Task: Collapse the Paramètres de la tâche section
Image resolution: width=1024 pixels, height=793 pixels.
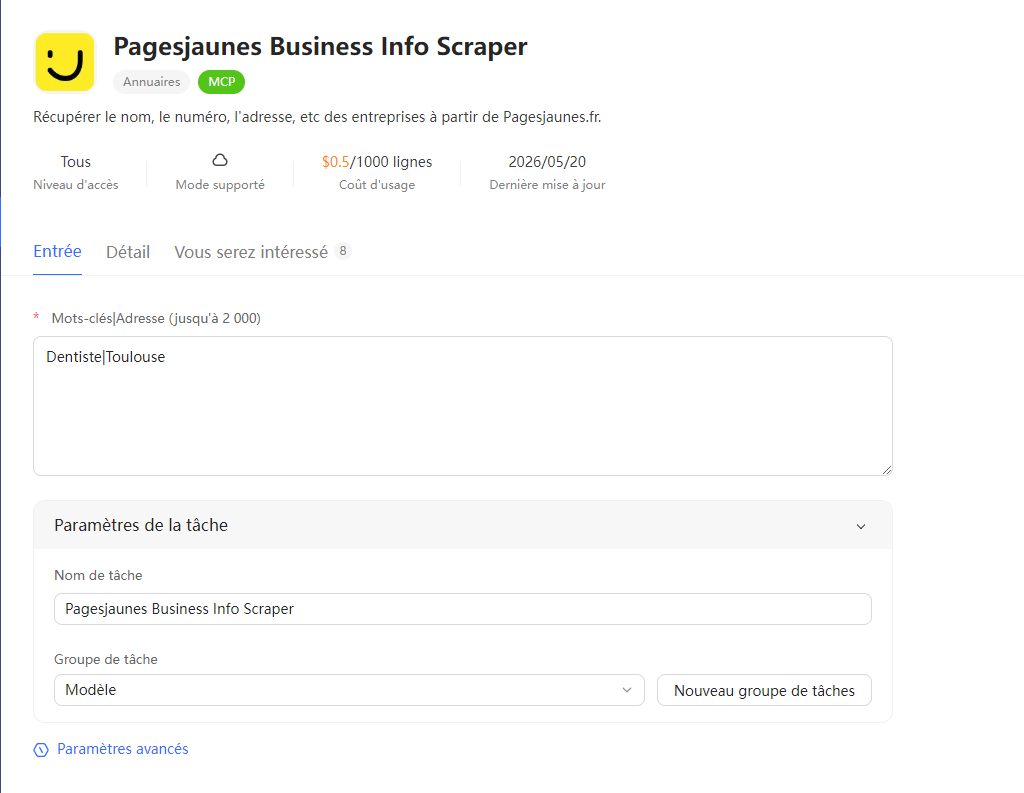Action: pyautogui.click(x=861, y=526)
